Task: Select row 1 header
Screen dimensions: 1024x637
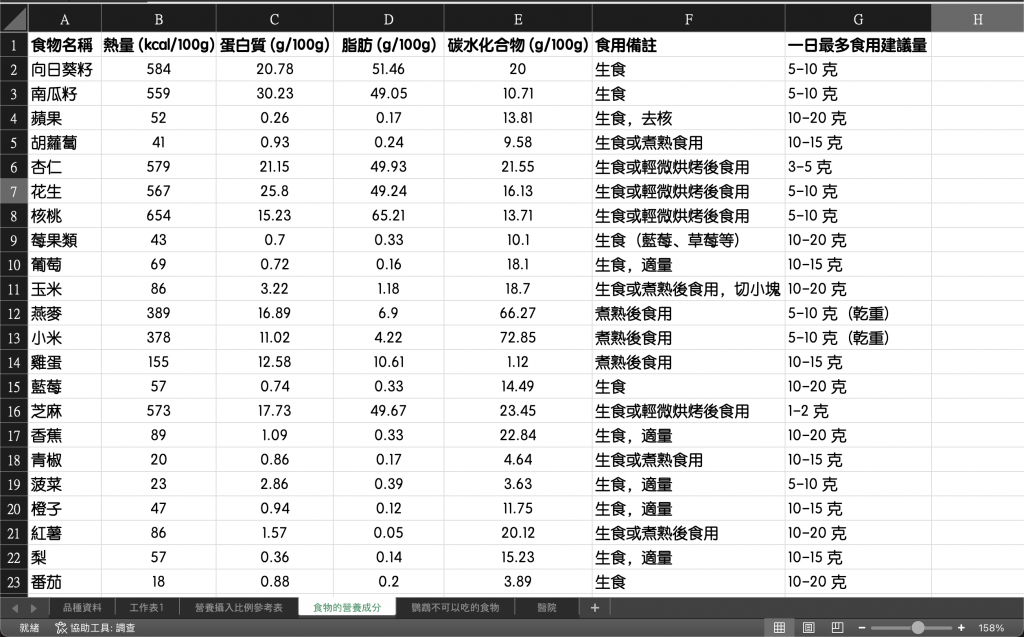Action: (14, 45)
